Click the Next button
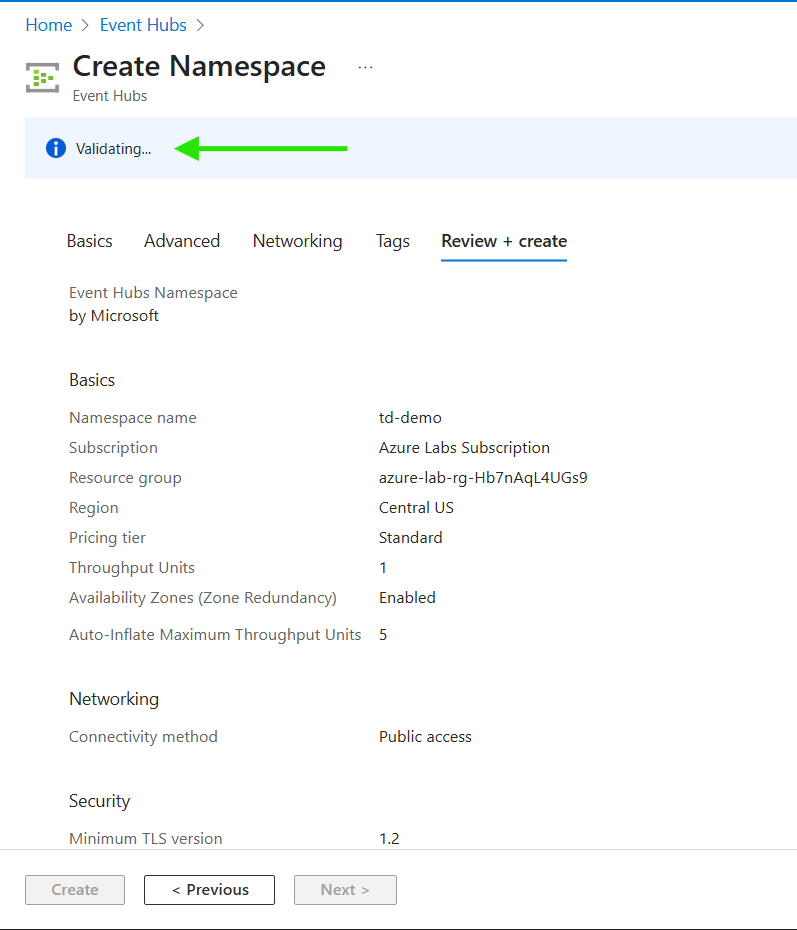Image resolution: width=797 pixels, height=930 pixels. pyautogui.click(x=345, y=890)
